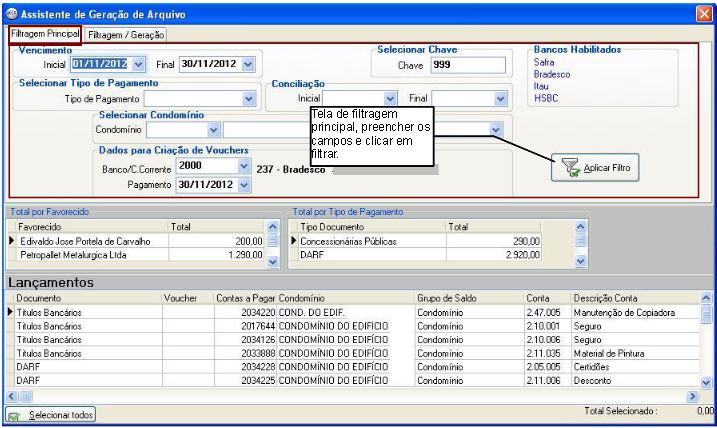Click the Aplicar Filtro funnel icon
717x428 pixels.
[x=567, y=168]
